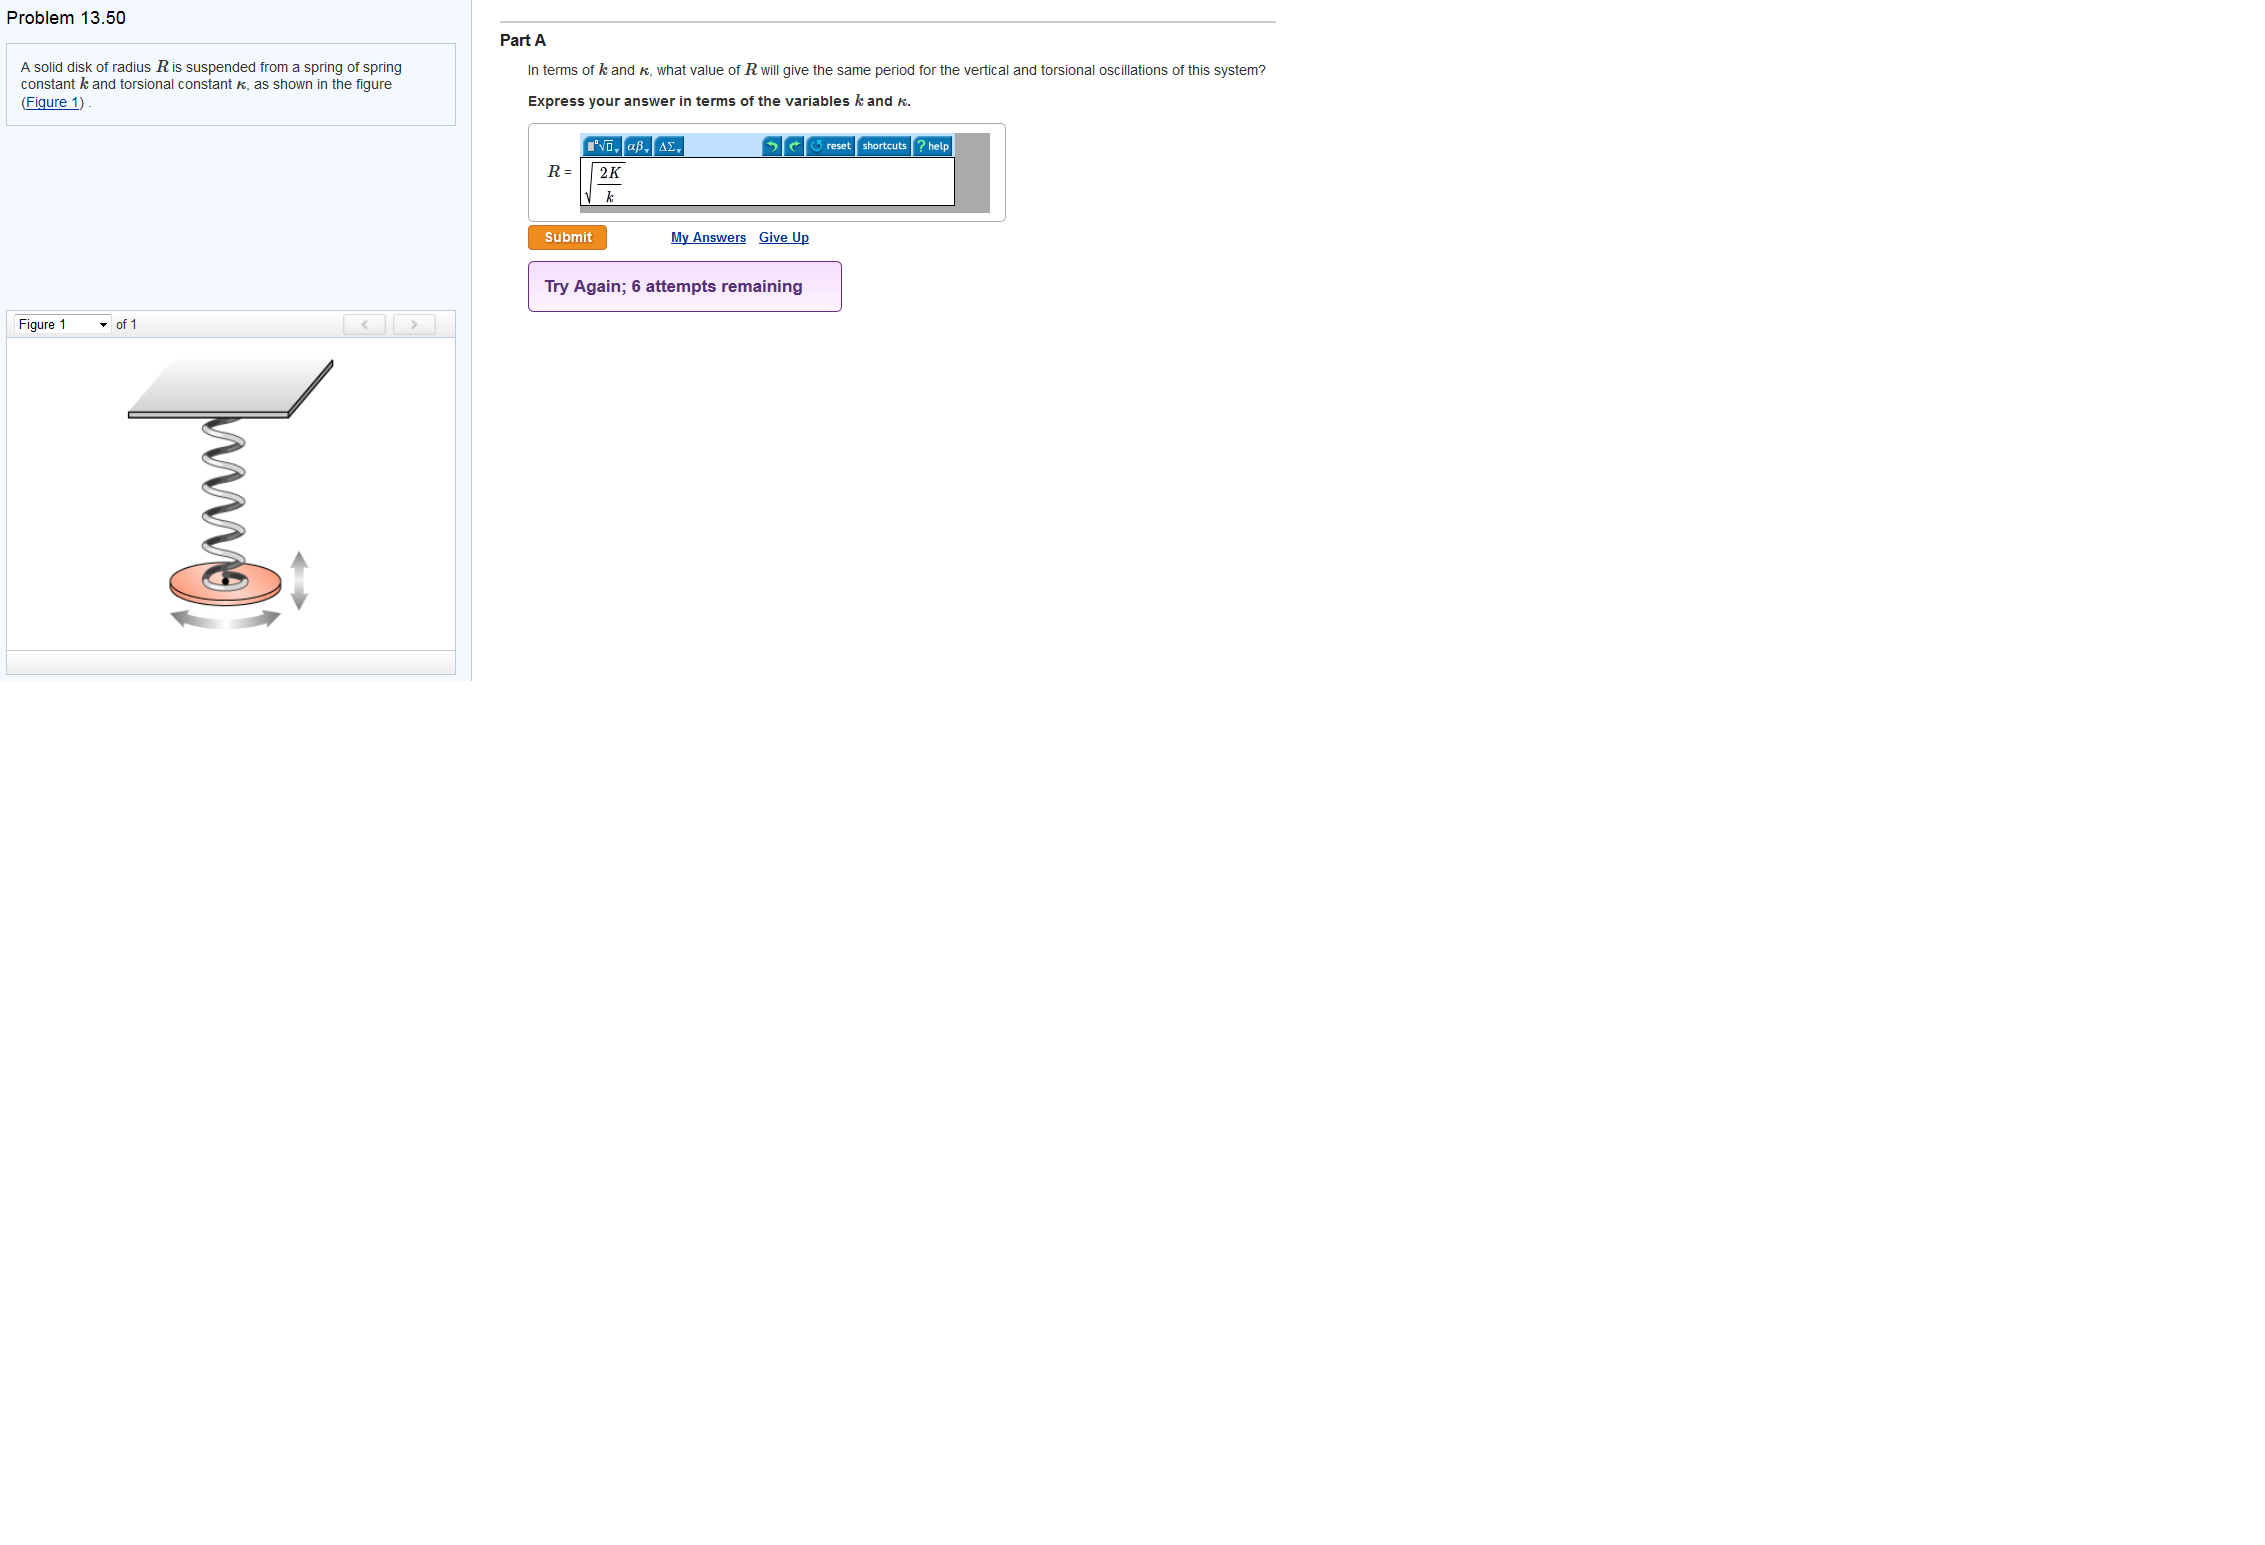Click the torsional rotation arrow under disk
The width and height of the screenshot is (2265, 1545).
coord(225,621)
